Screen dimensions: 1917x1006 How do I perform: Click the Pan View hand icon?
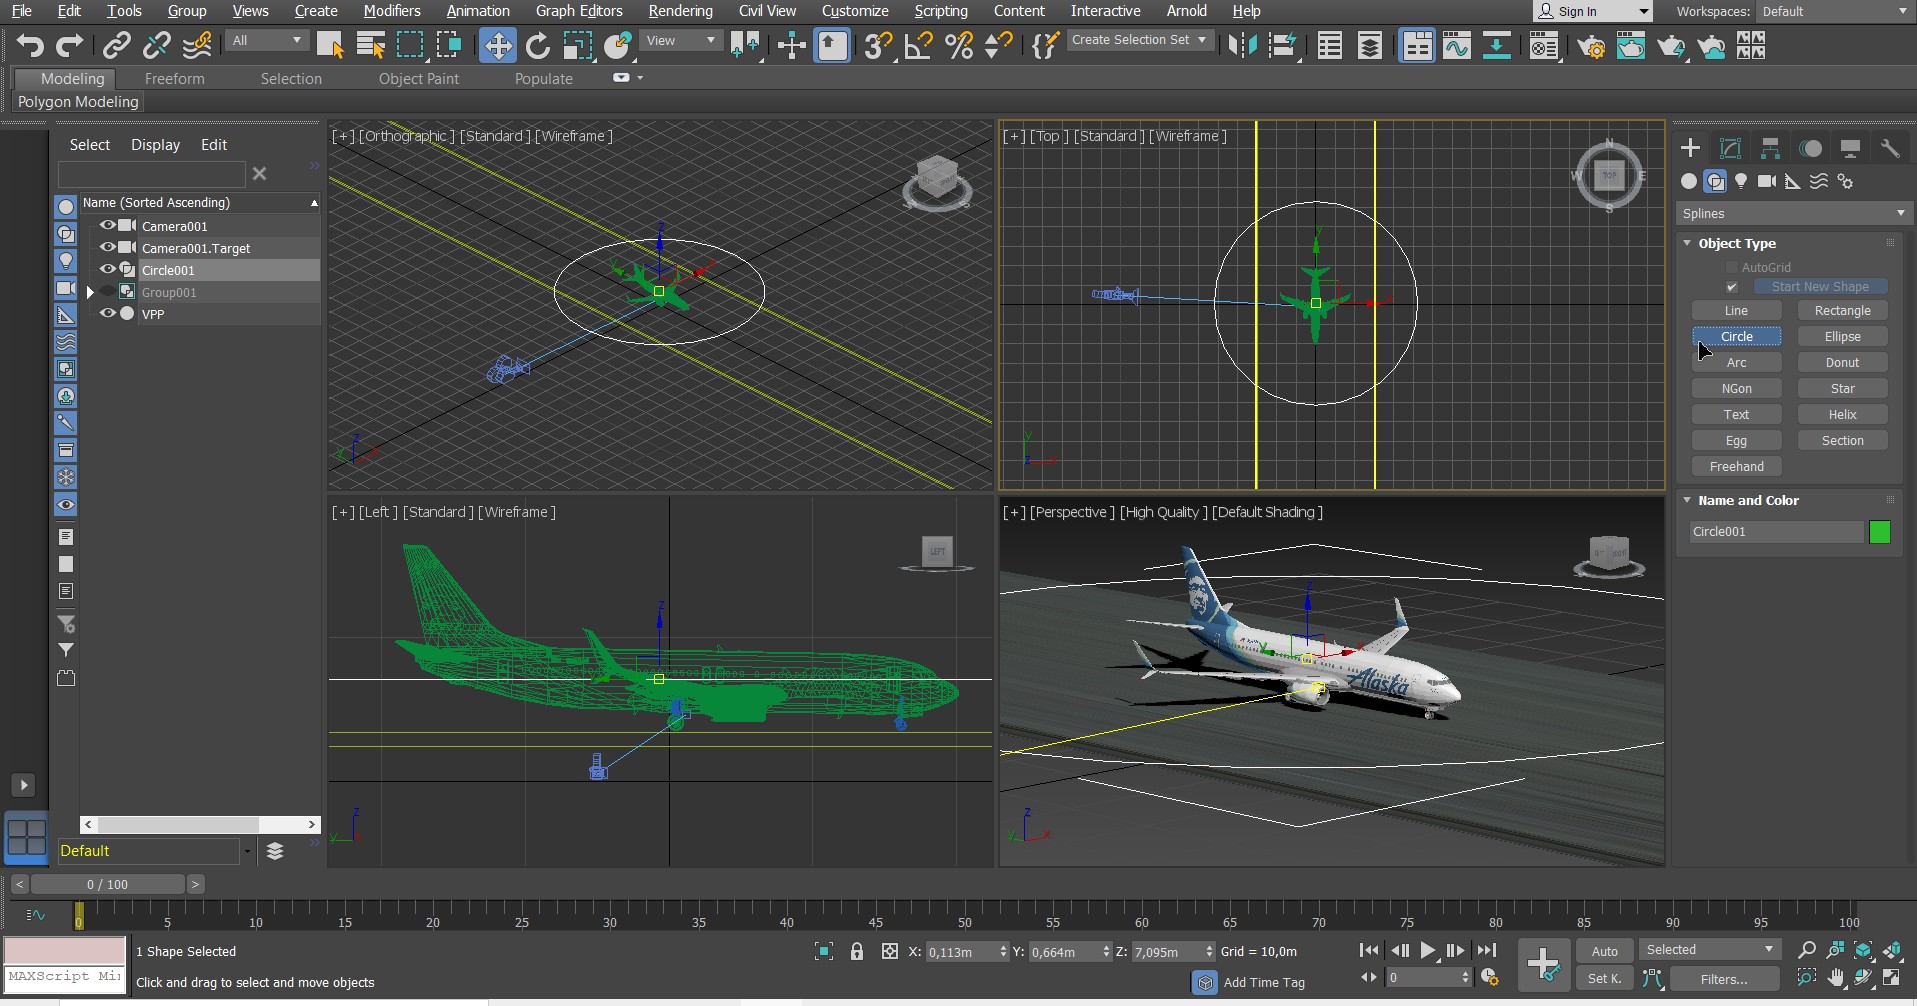[x=1835, y=977]
